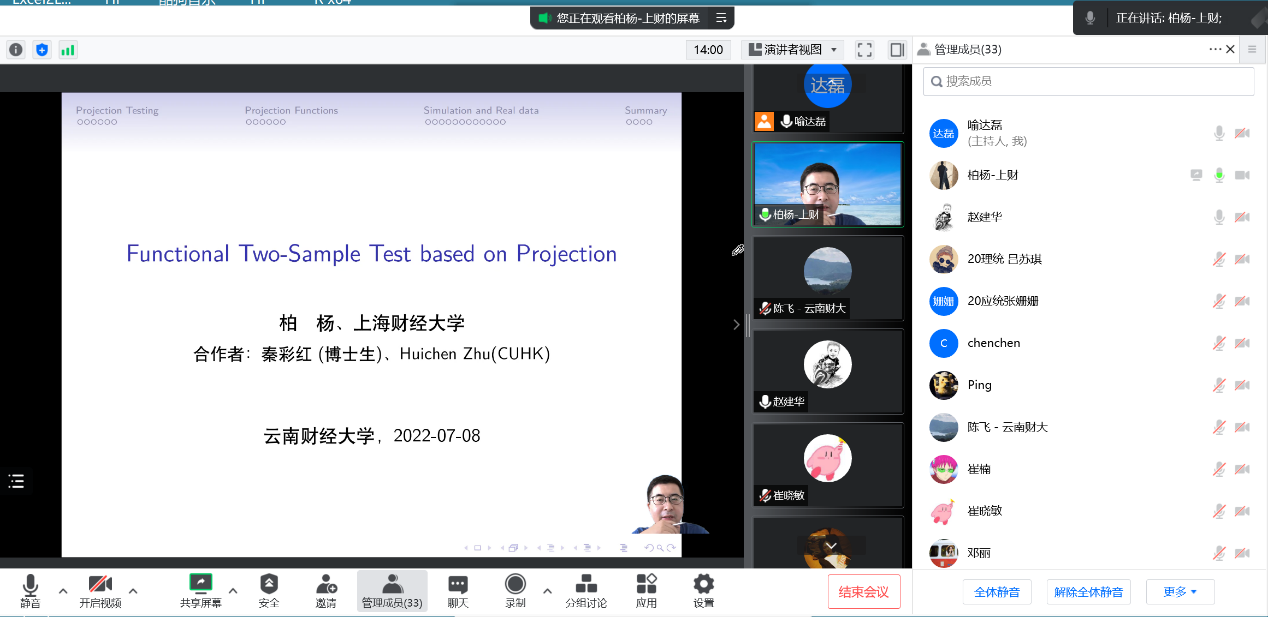Click the blue security shield icon

click(x=42, y=49)
